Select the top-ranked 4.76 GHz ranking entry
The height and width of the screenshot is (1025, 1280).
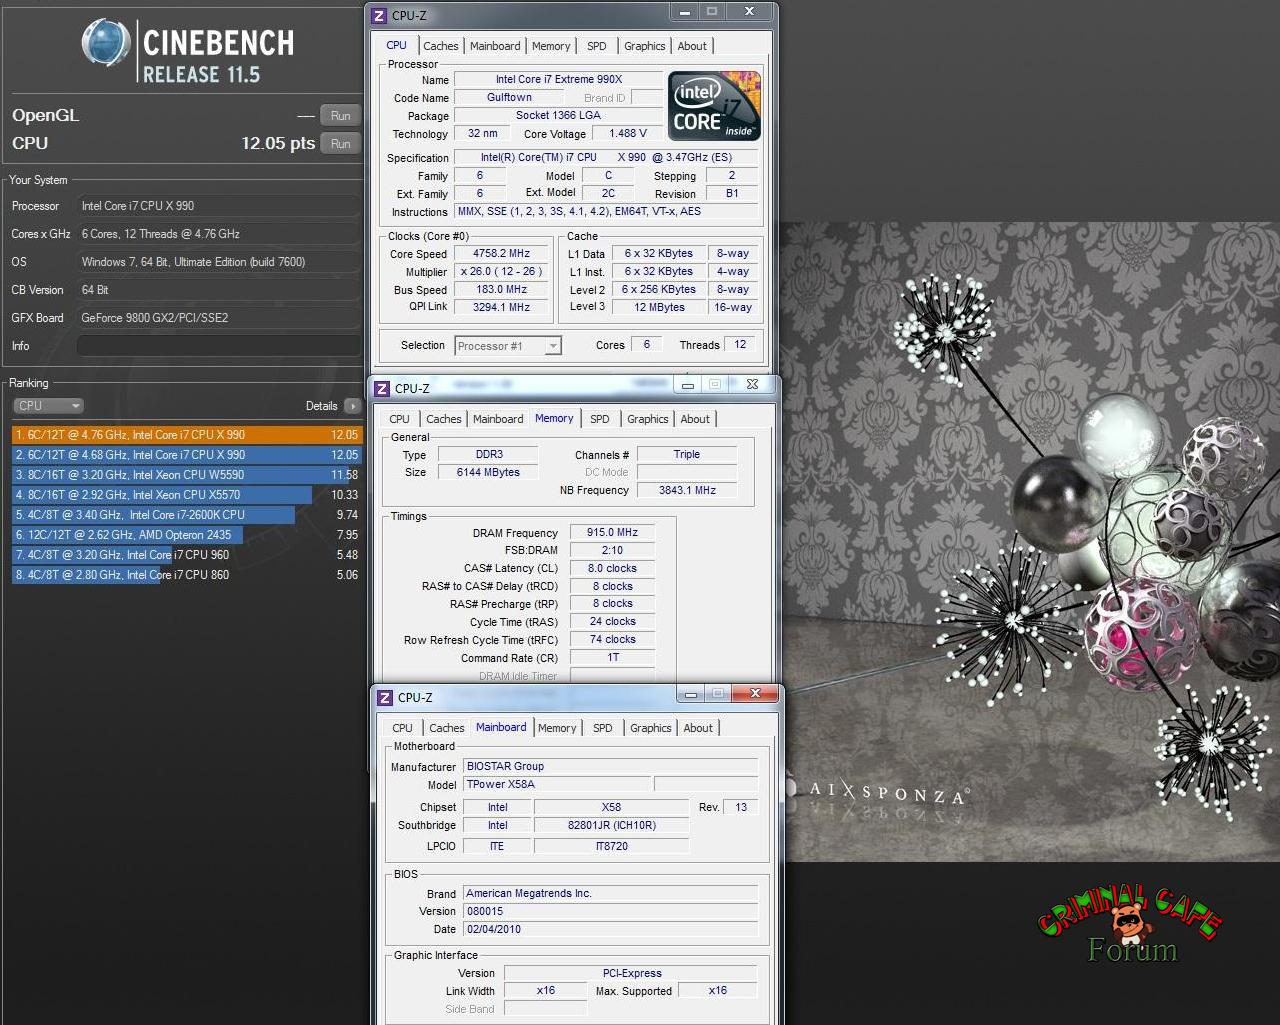click(x=186, y=435)
